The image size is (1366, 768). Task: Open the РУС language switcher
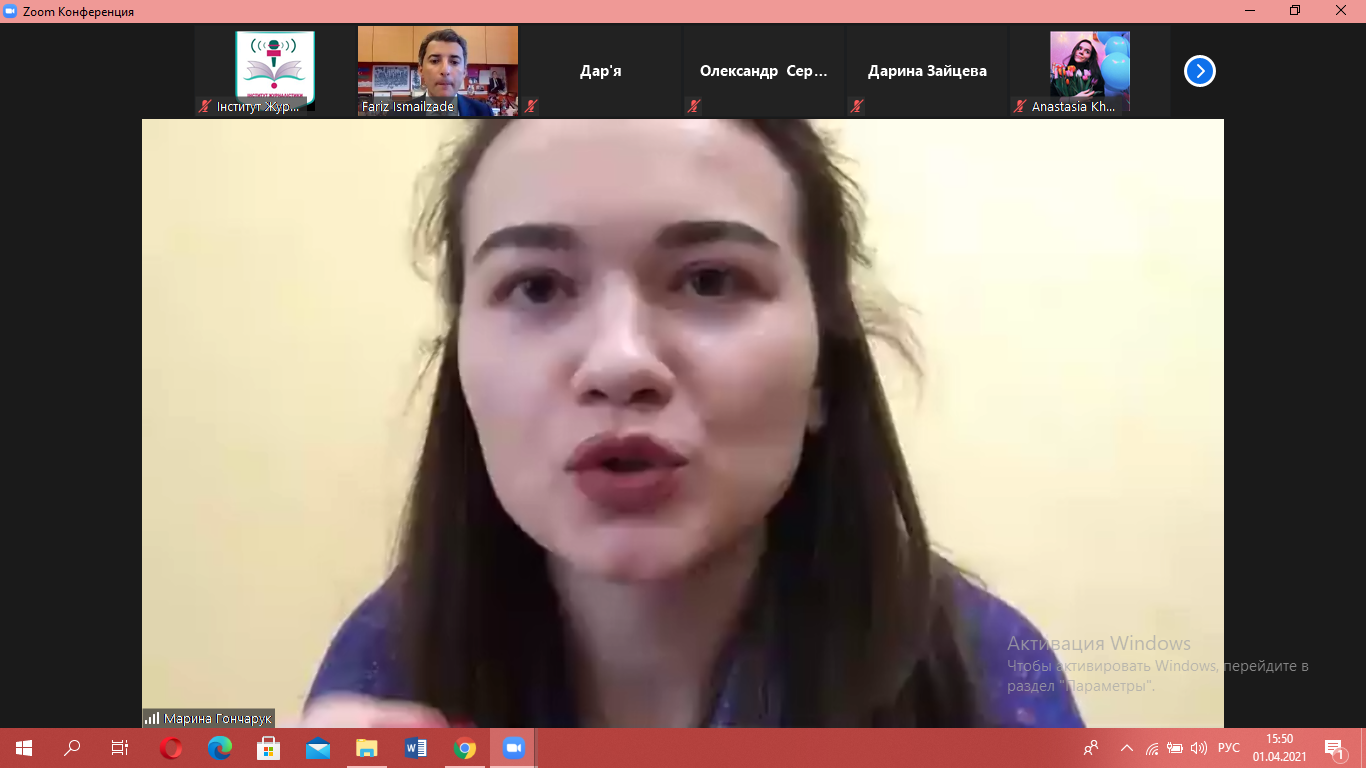[x=1229, y=748]
